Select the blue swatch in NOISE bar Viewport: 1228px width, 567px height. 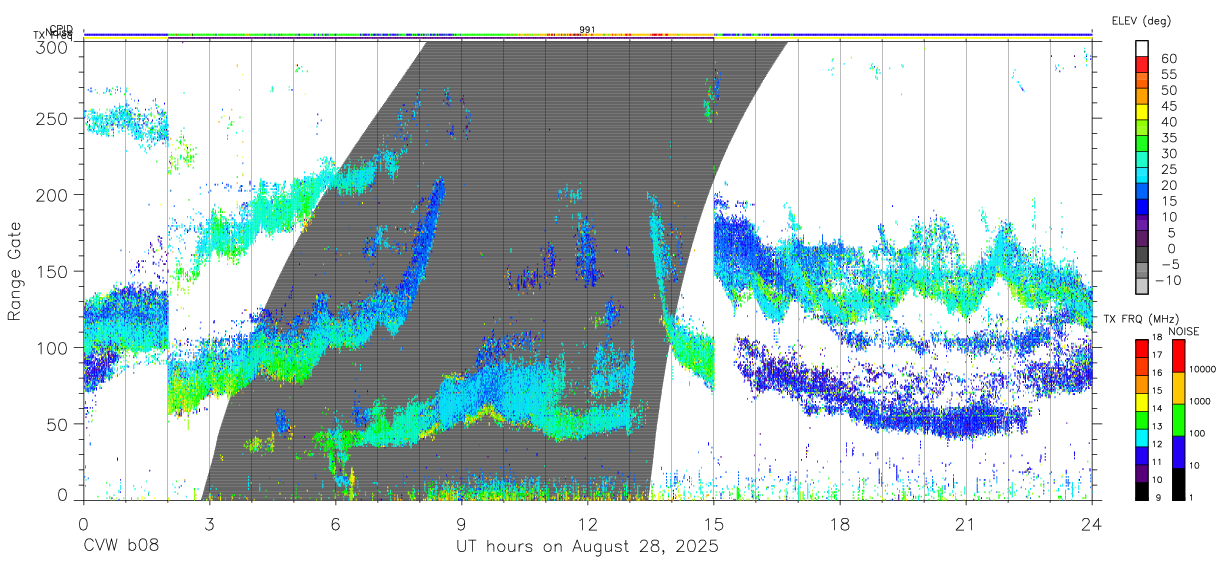coord(1178,450)
